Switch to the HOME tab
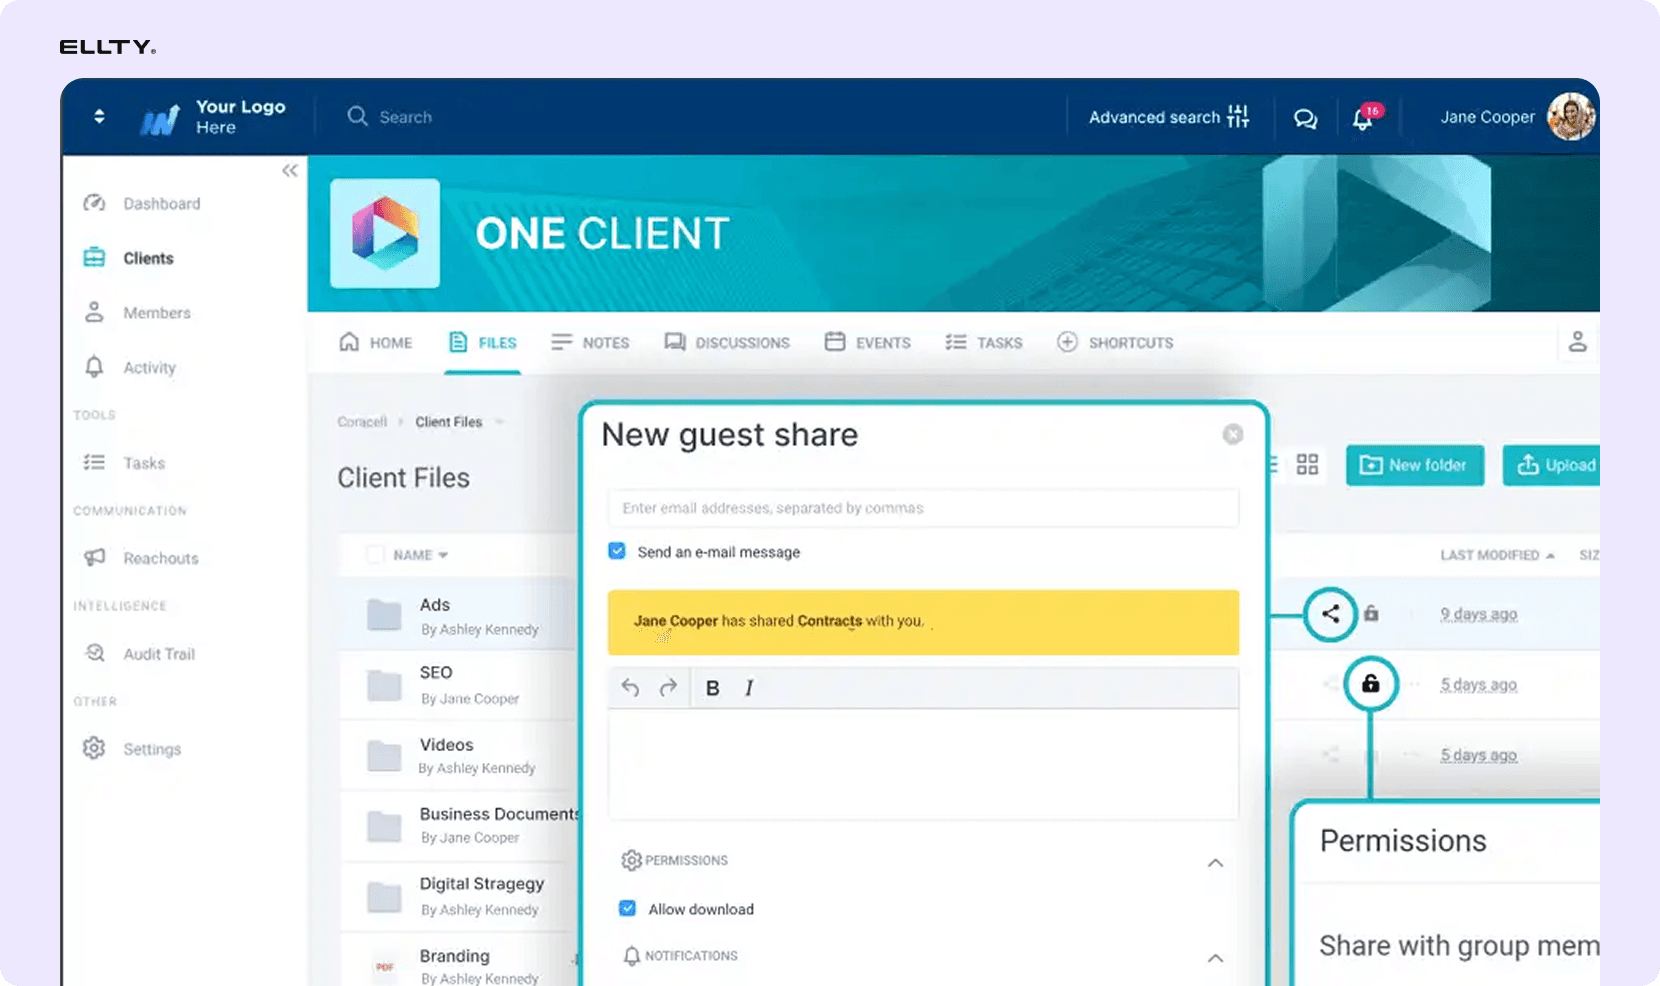This screenshot has width=1660, height=986. (x=376, y=342)
